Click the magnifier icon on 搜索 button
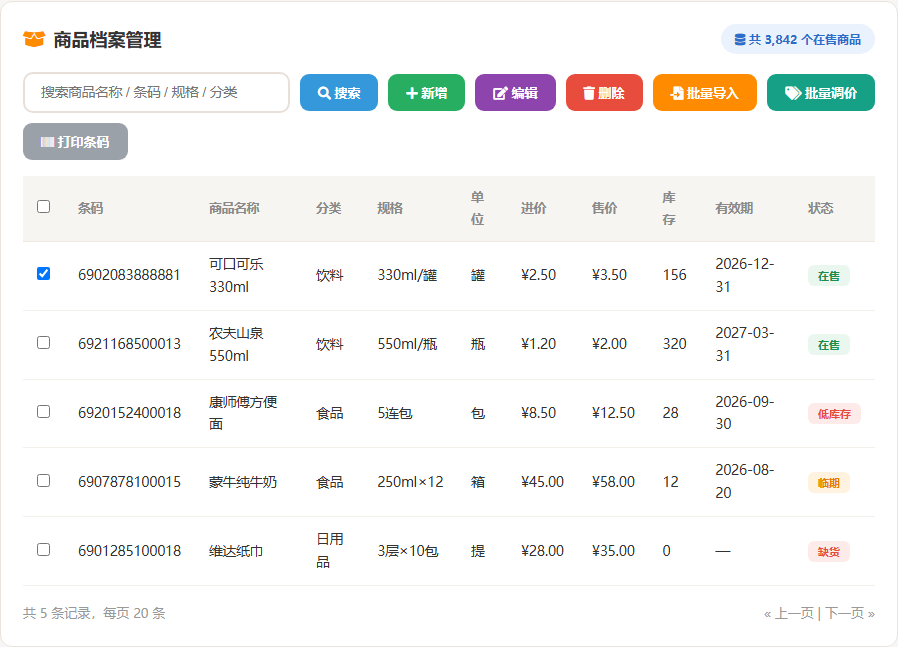 click(x=324, y=93)
